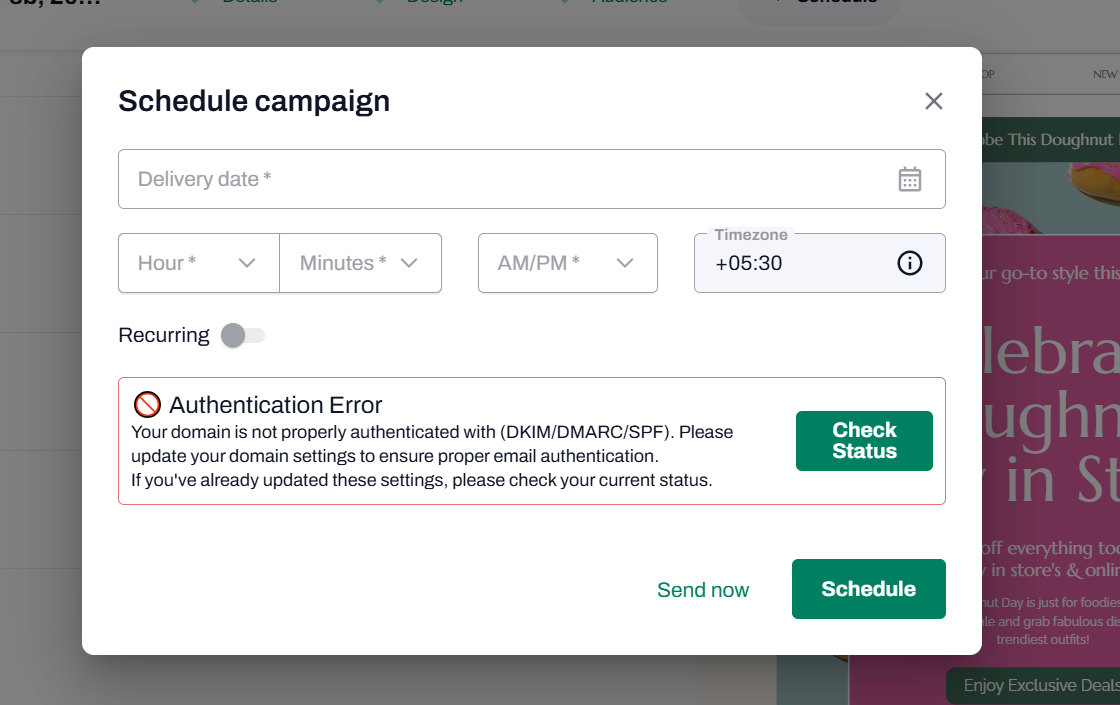
Task: Open the AM/PM dropdown
Action: 568,263
